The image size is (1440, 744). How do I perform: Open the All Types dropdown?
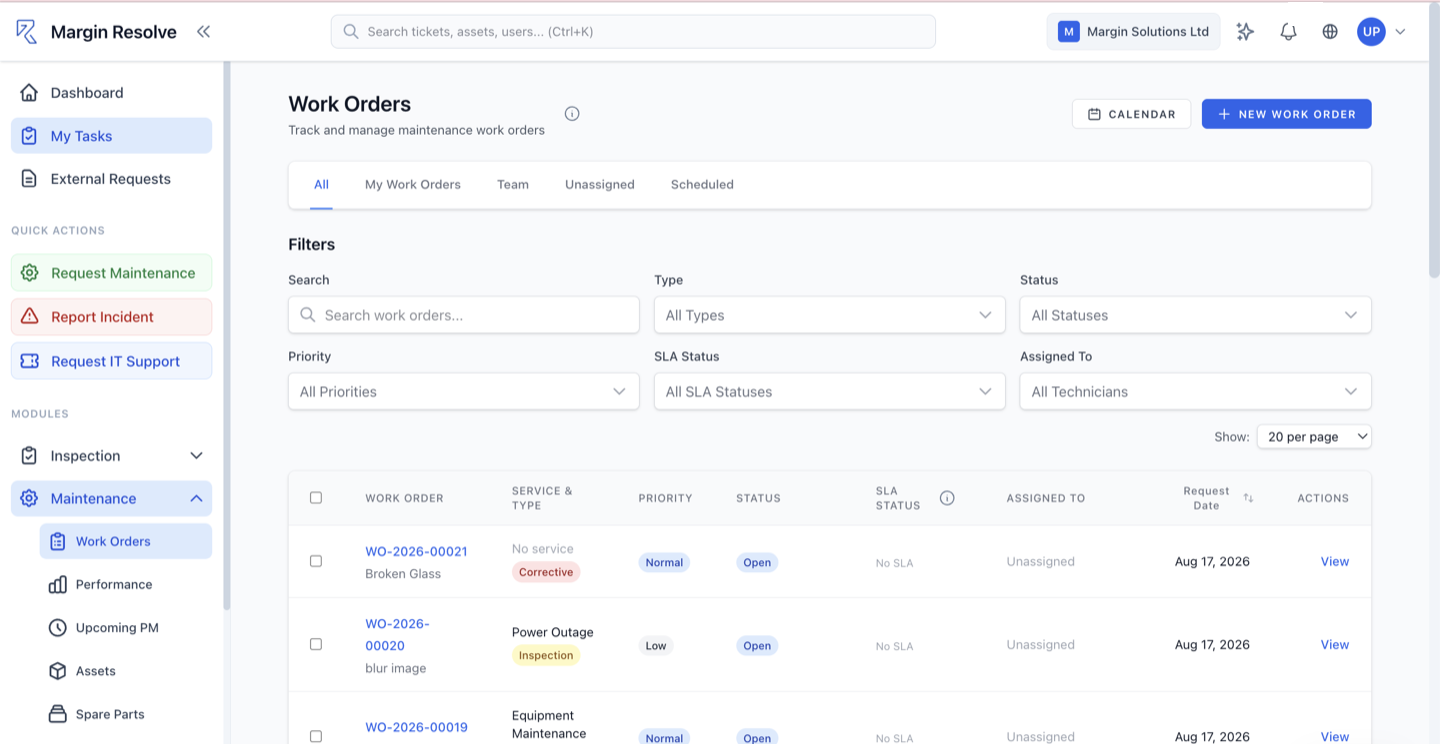click(829, 315)
